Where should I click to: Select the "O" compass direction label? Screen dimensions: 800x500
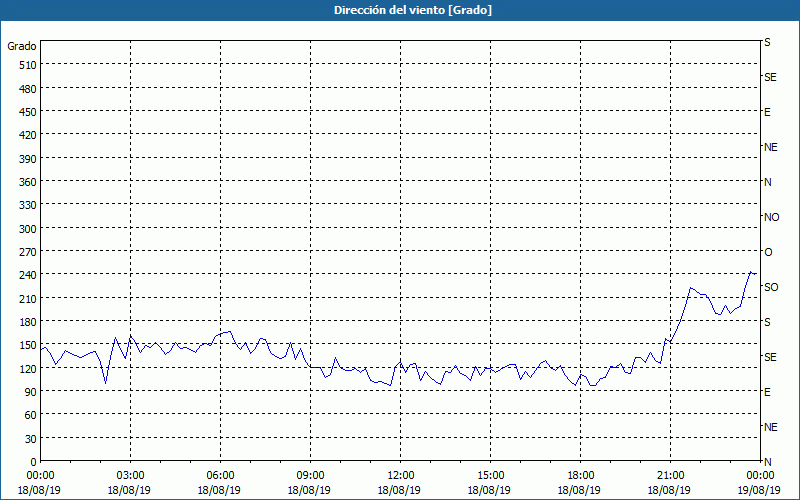click(768, 252)
